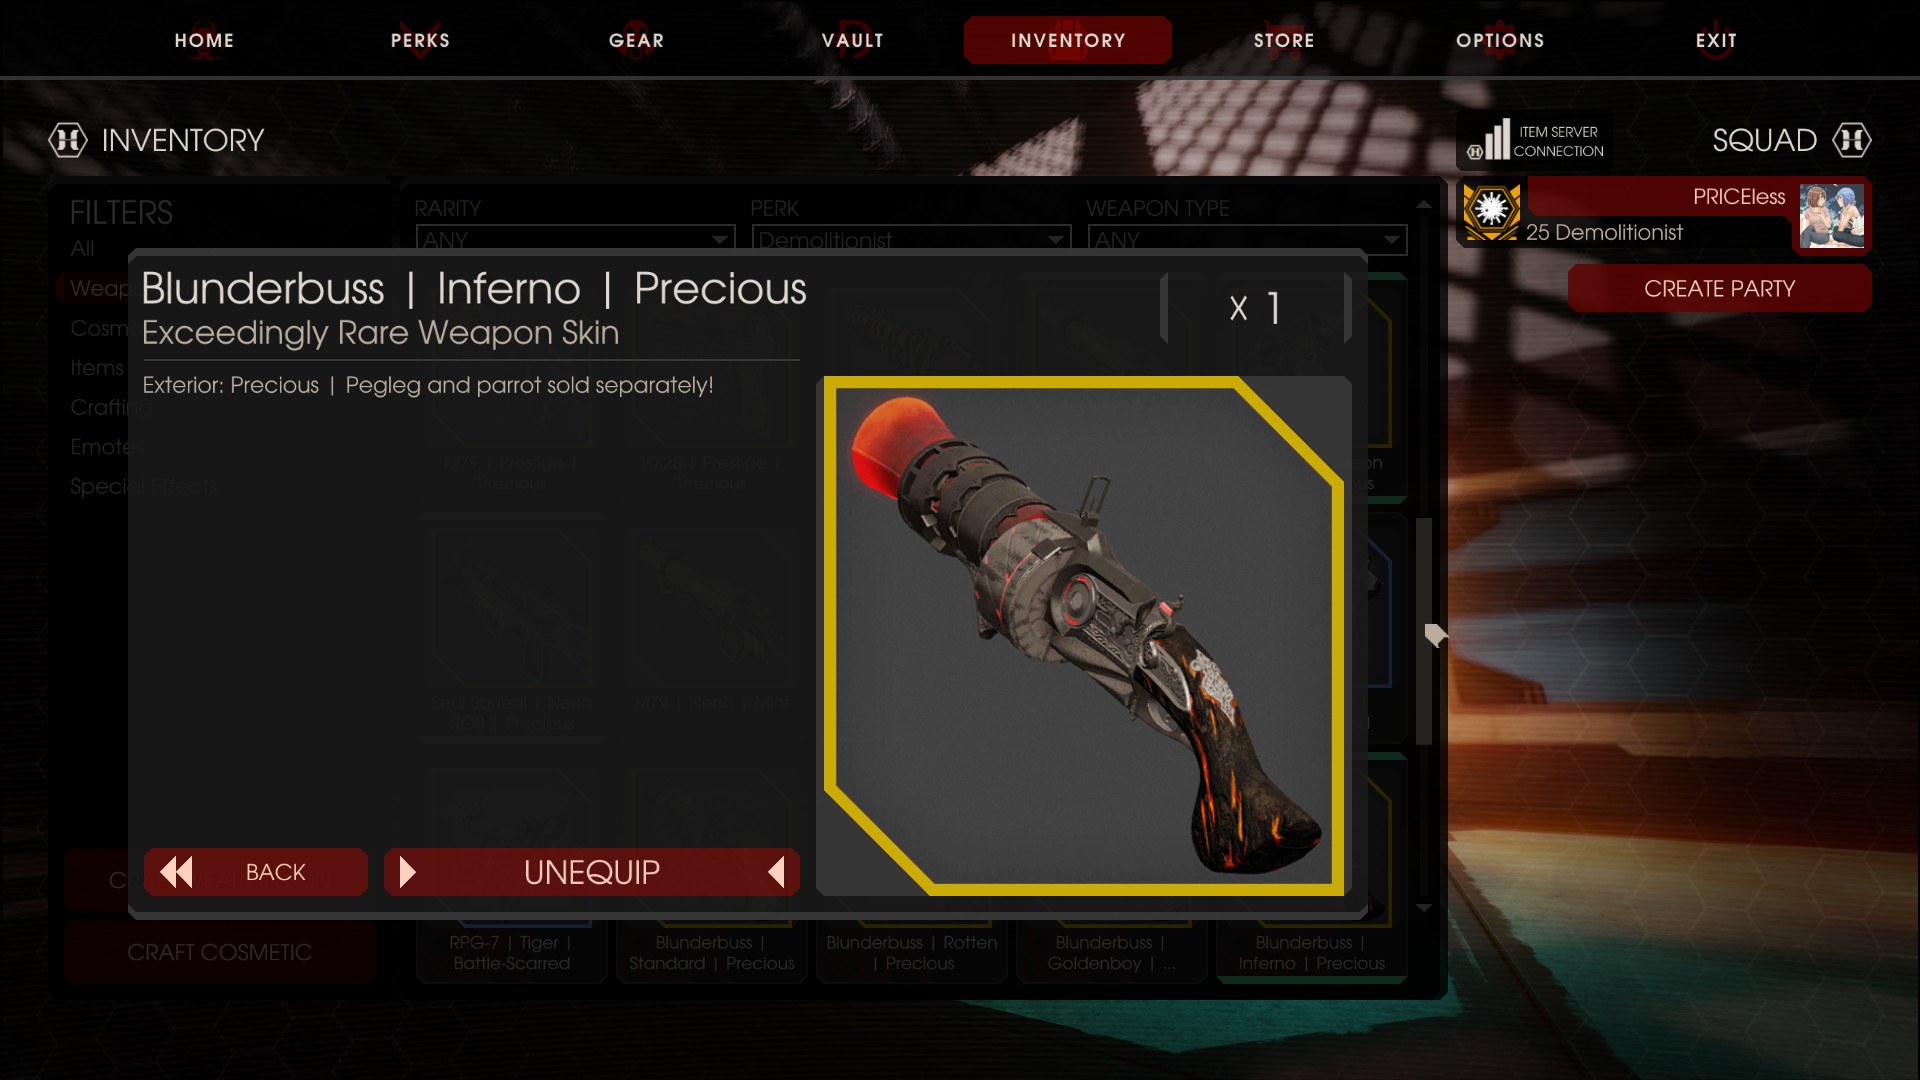Expand the WEAPON TYPE dropdown
The height and width of the screenshot is (1080, 1920).
point(1247,239)
